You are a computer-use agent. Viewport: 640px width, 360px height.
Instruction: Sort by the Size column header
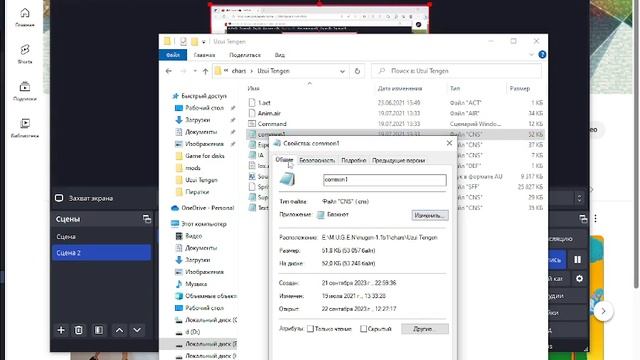tap(520, 89)
